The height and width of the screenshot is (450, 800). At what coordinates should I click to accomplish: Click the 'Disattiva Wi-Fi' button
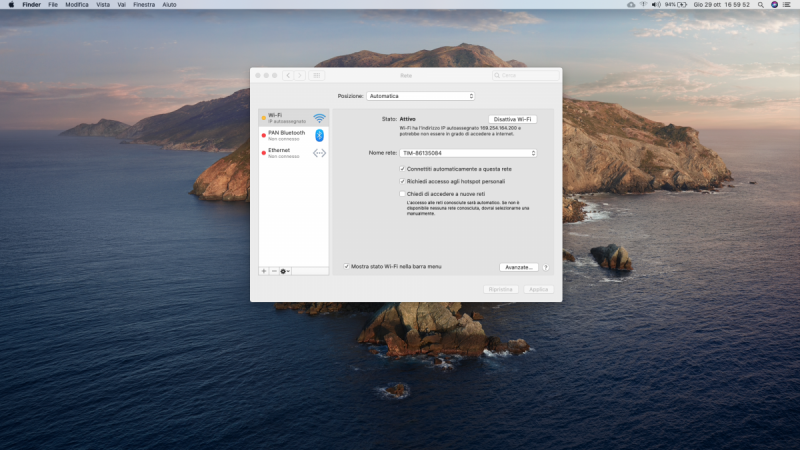point(512,119)
